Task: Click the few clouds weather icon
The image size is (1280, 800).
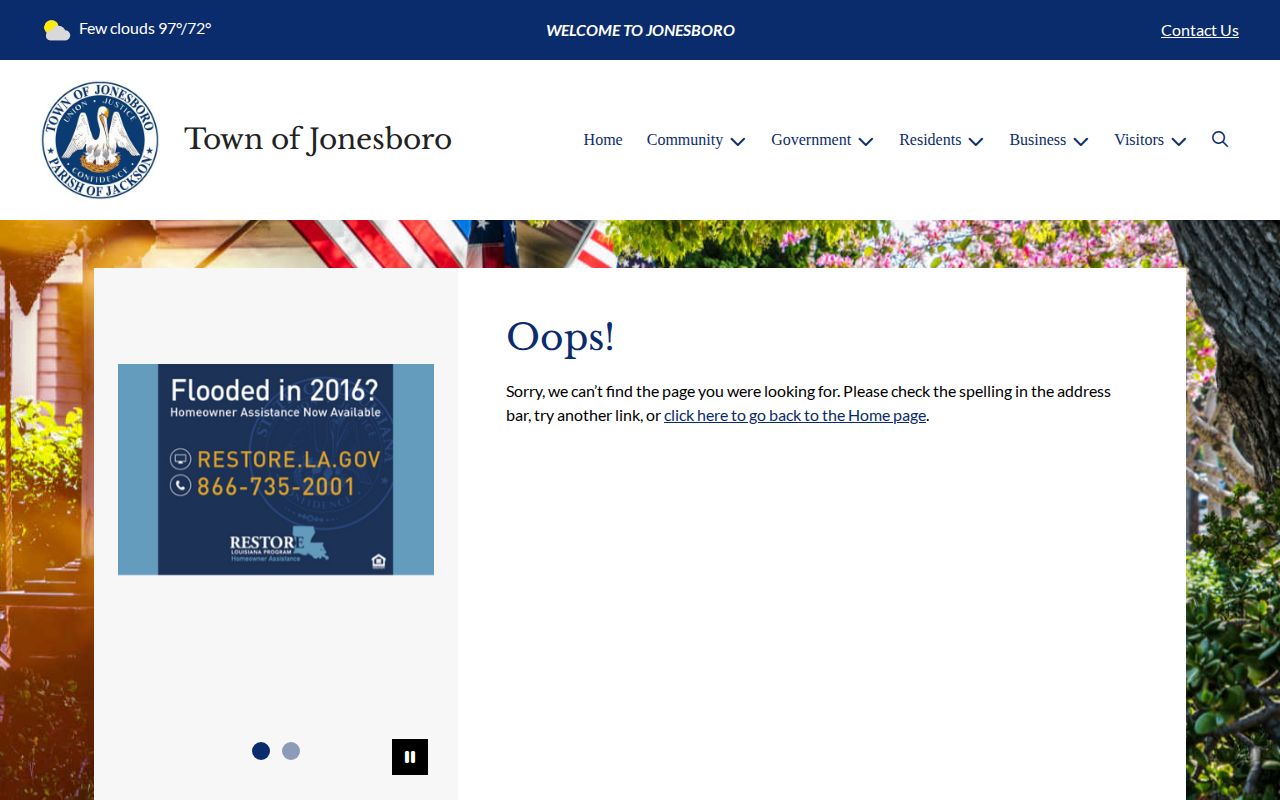Action: pos(57,30)
